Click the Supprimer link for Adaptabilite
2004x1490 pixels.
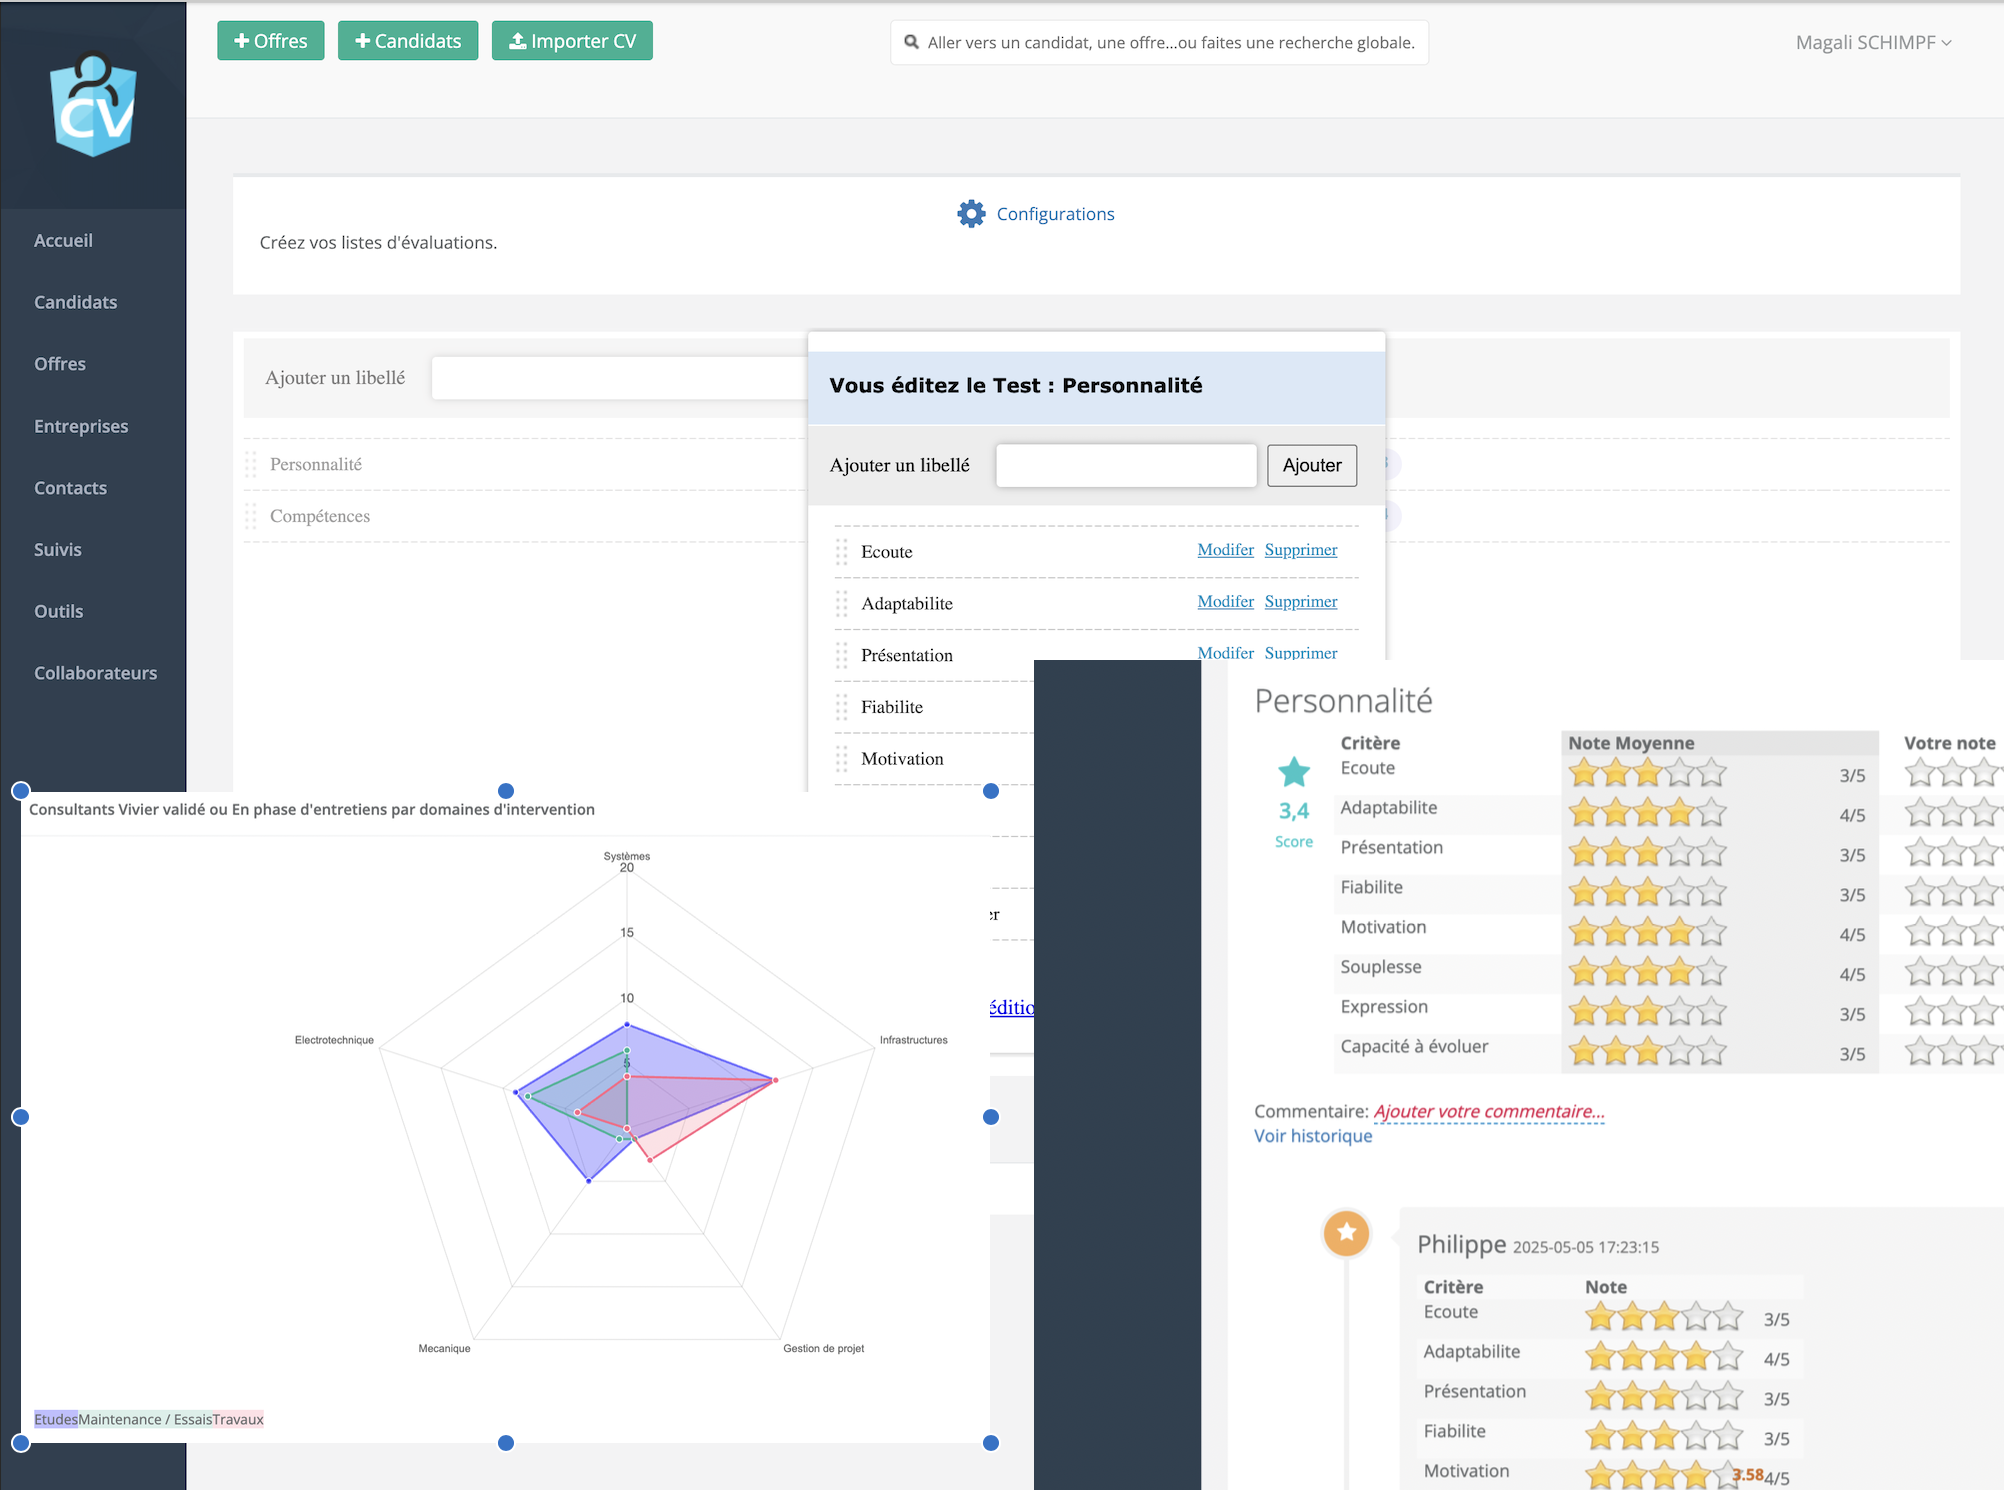(x=1300, y=602)
